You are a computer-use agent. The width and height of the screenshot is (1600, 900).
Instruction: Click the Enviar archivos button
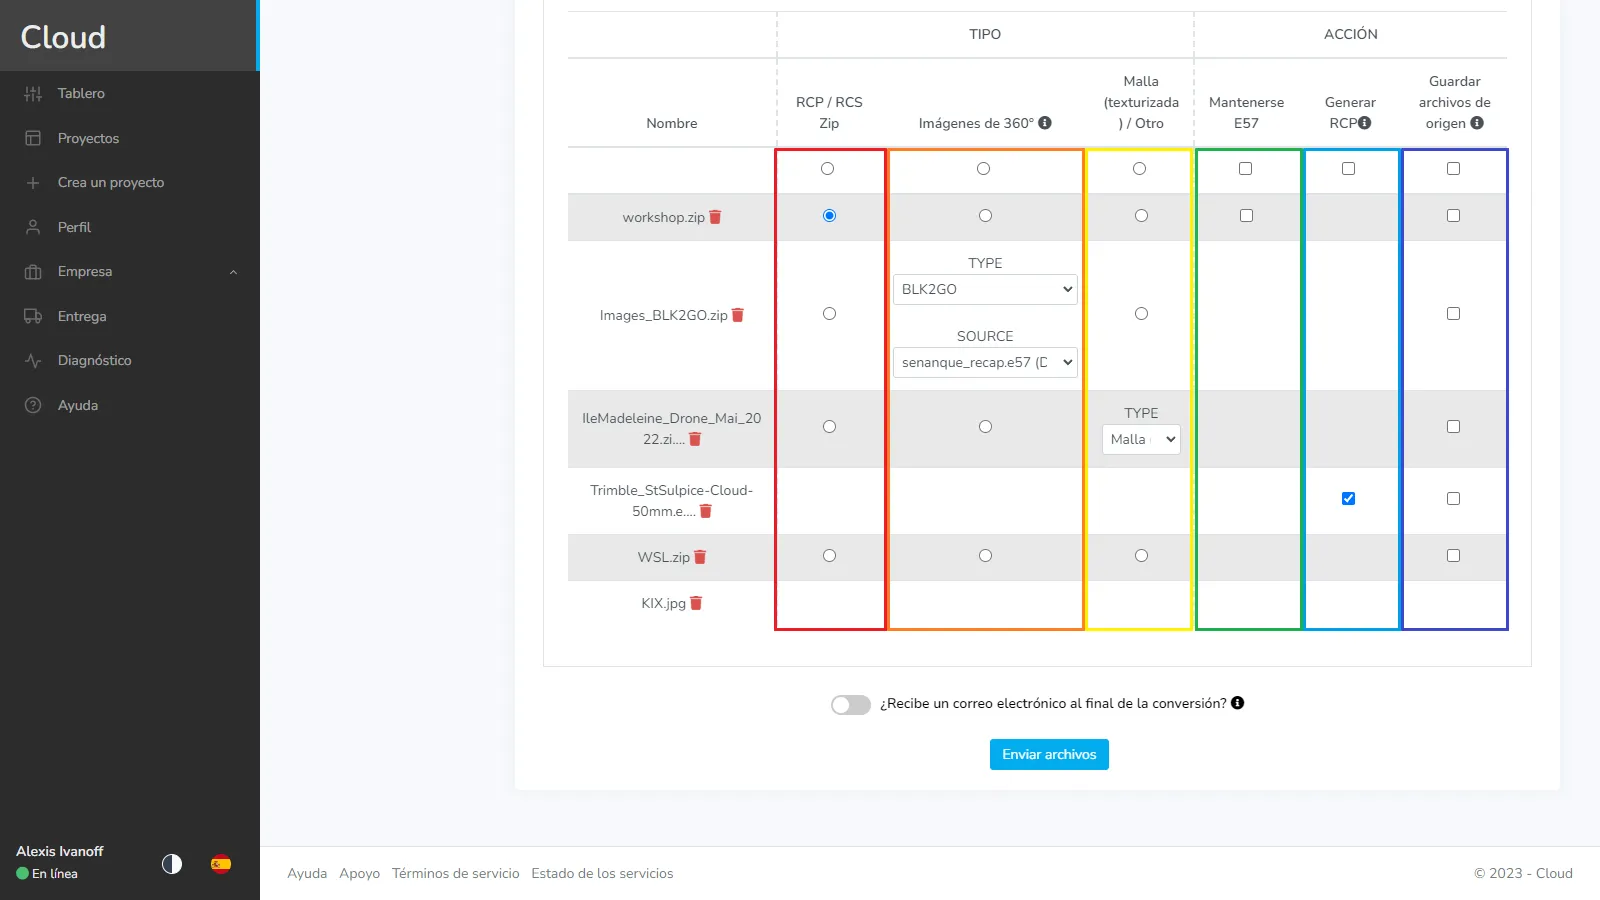click(1049, 754)
